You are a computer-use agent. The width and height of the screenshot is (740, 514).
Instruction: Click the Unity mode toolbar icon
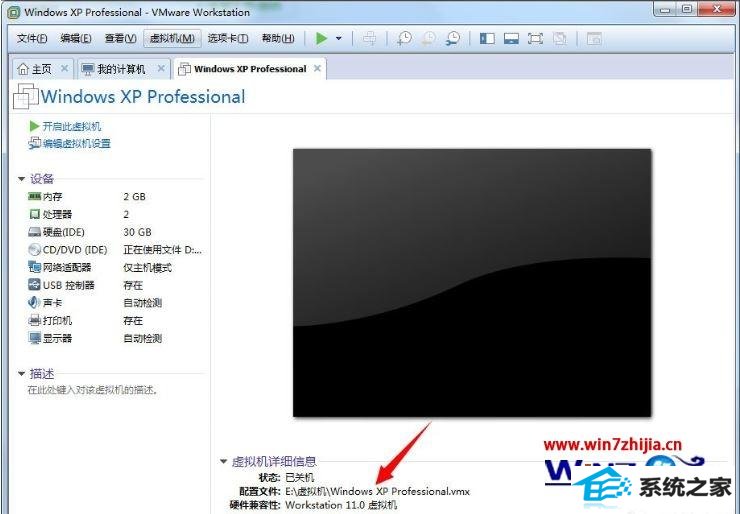click(560, 38)
